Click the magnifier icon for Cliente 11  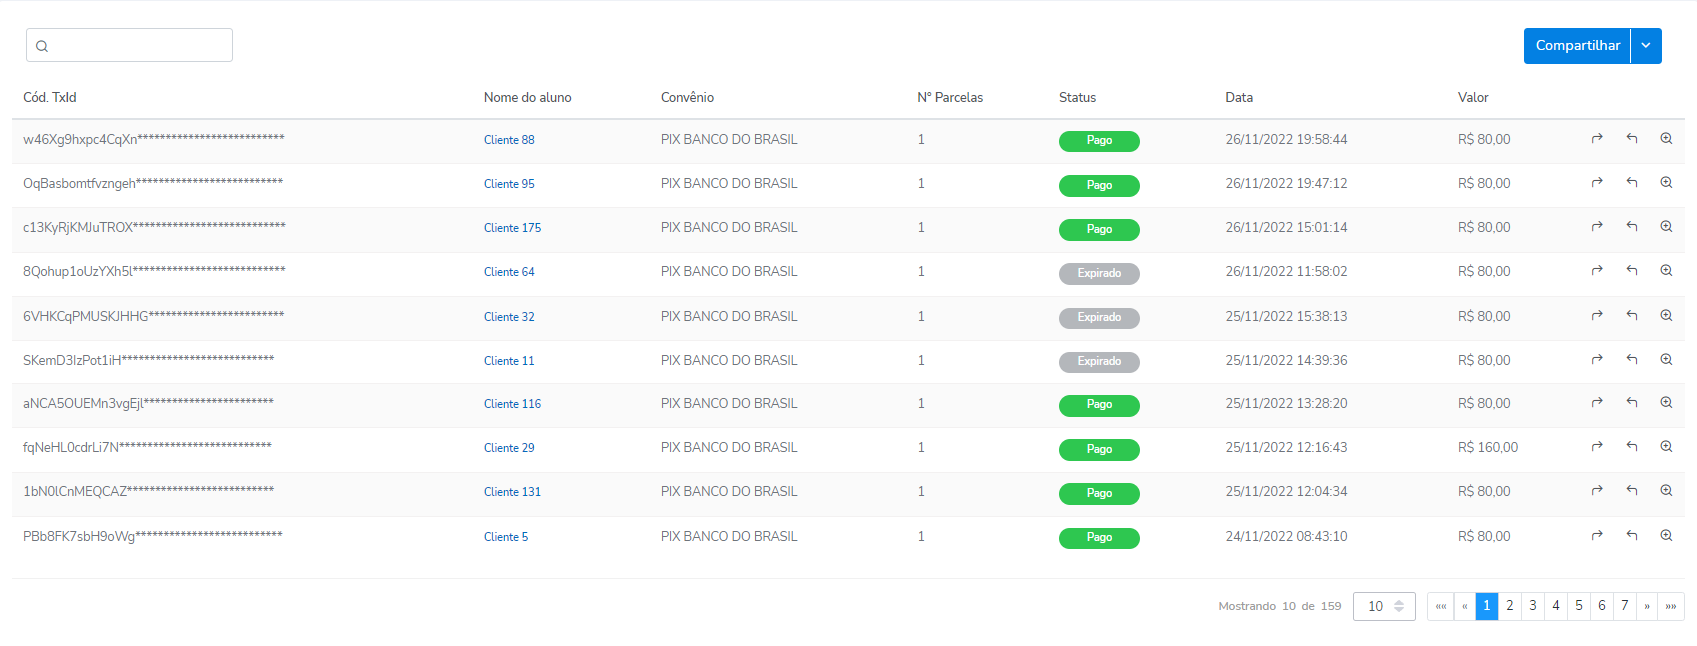(x=1666, y=360)
